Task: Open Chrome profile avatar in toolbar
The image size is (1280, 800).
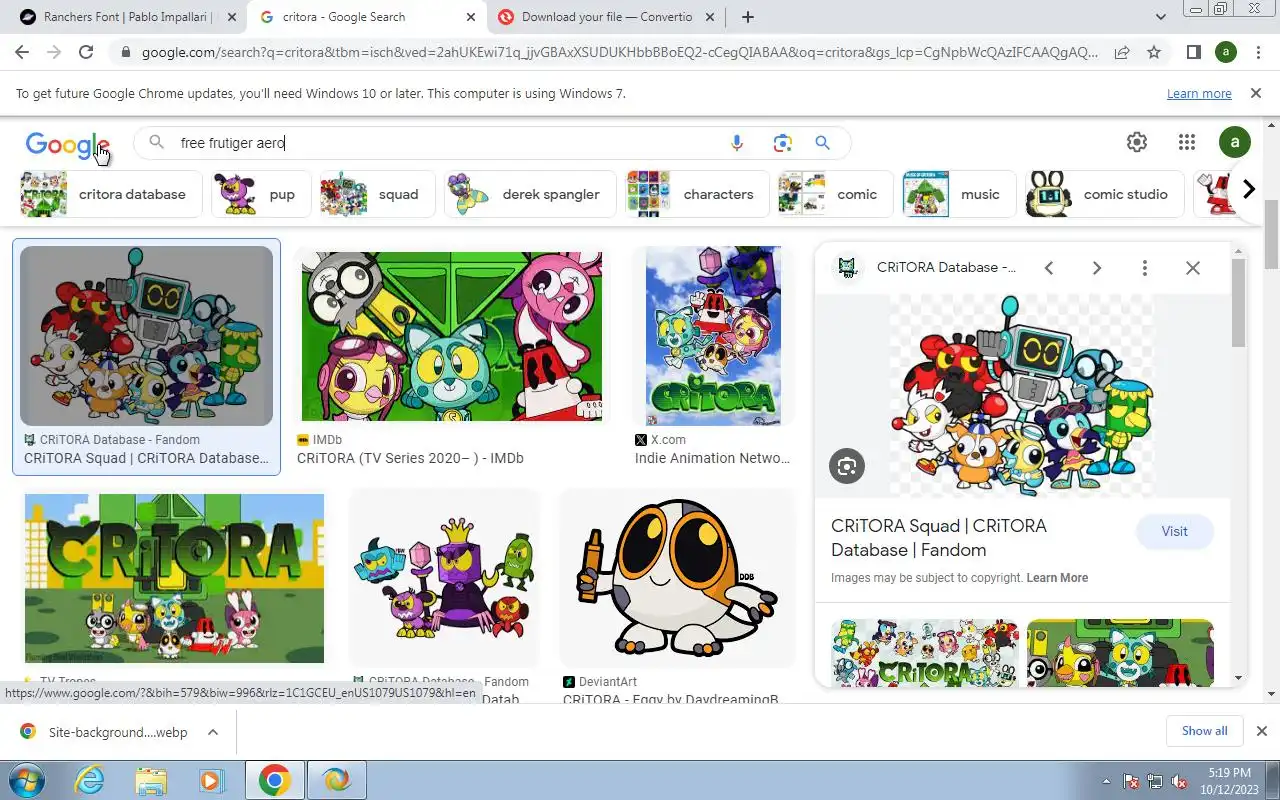Action: coord(1225,52)
